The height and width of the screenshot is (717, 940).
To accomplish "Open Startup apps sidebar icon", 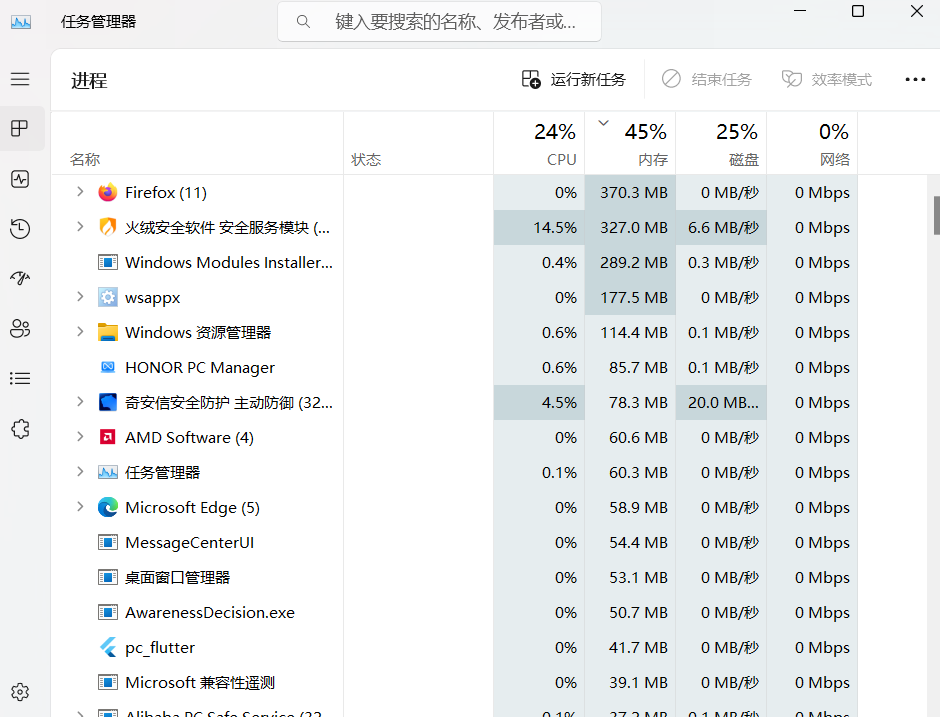I will (x=20, y=278).
